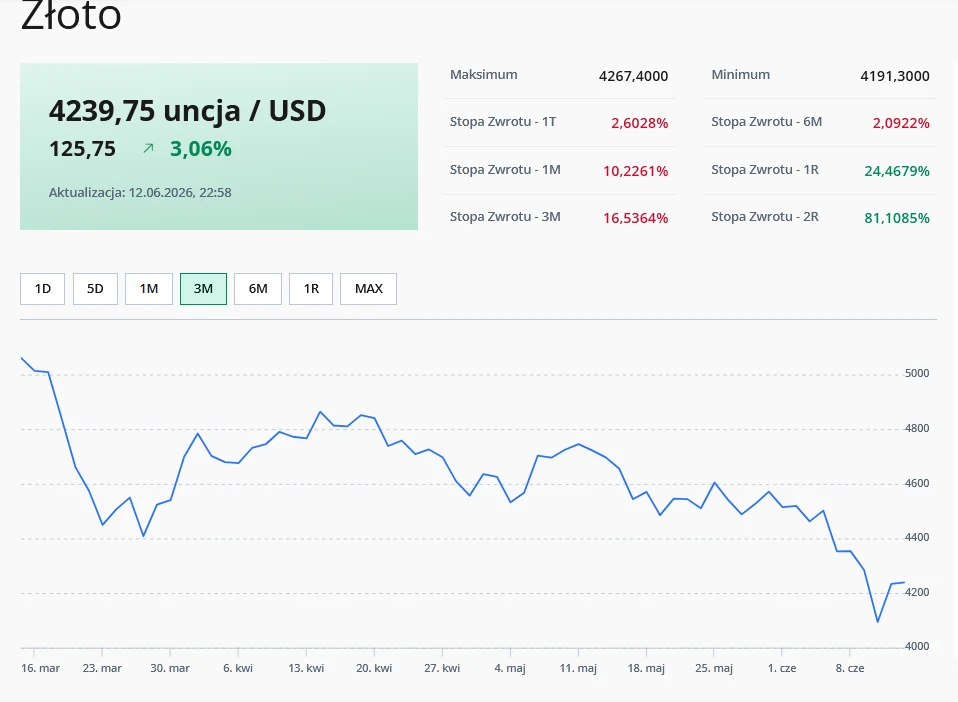Select the Stopa Zwrotu - 1R green percentage

click(897, 171)
